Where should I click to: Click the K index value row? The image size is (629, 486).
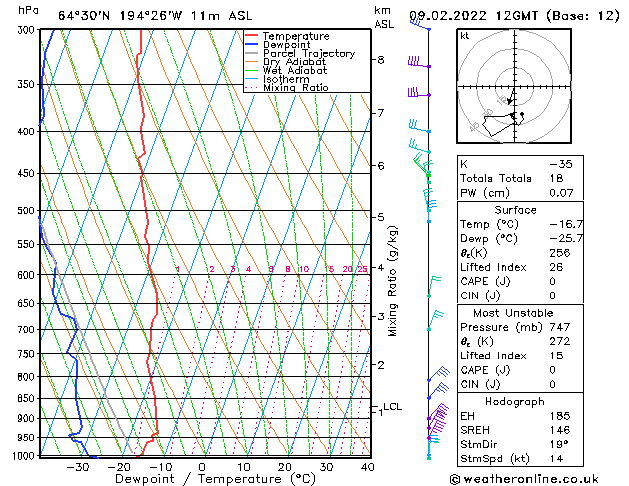point(520,164)
